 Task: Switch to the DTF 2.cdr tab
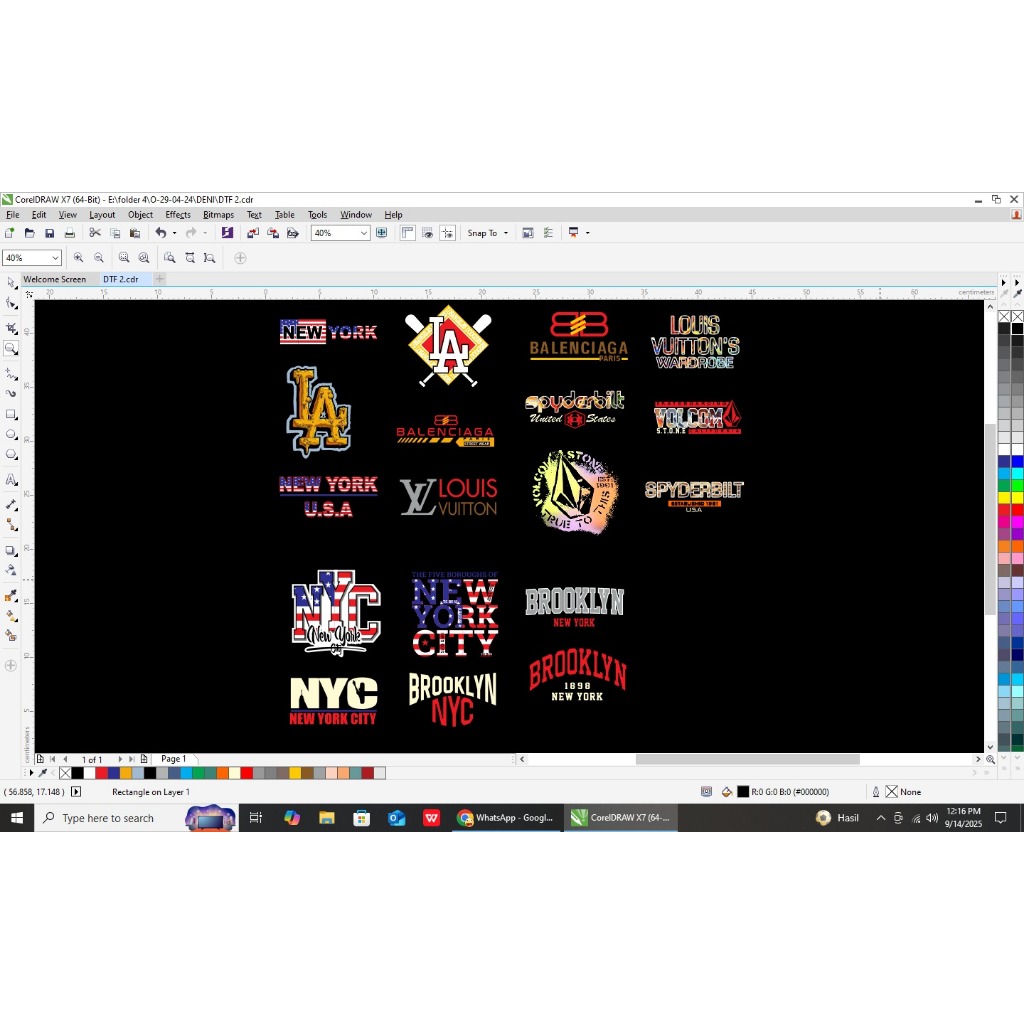point(121,279)
